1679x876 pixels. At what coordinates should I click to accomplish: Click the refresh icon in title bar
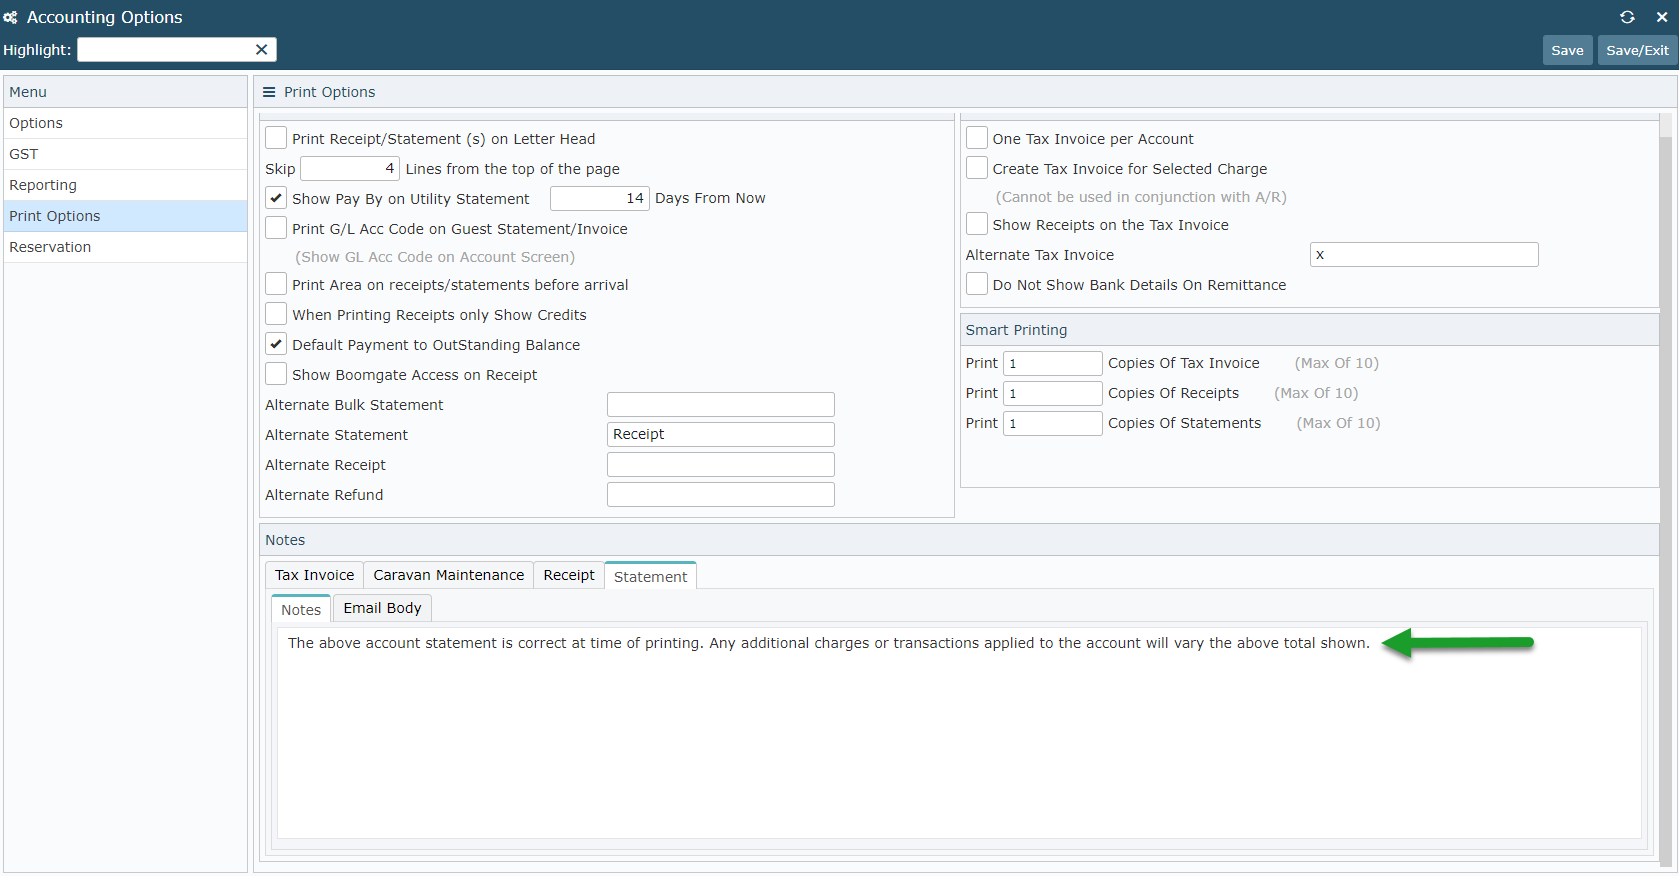[x=1627, y=17]
